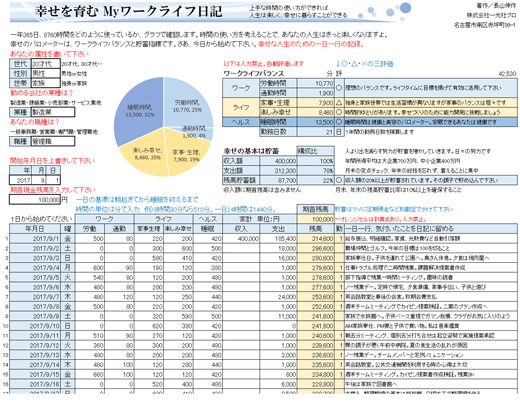
Task: Click the ヘルス category cell in balance table
Action: point(241,122)
